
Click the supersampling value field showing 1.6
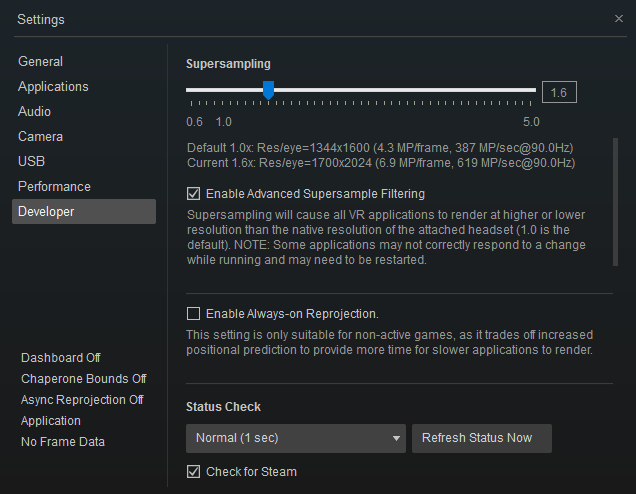coord(558,92)
